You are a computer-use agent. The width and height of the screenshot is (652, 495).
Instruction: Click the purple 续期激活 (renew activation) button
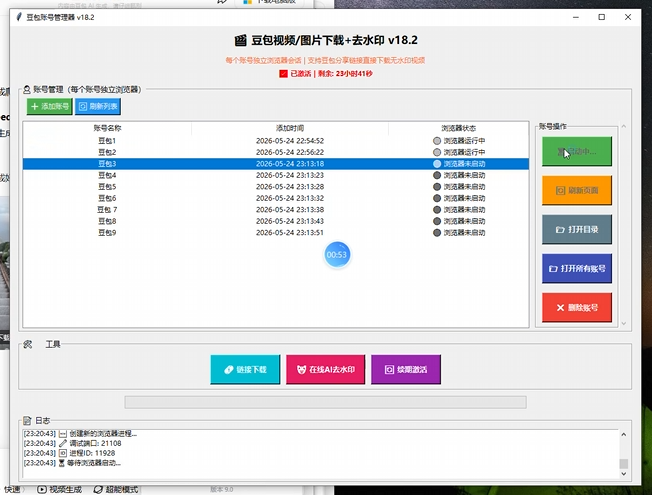click(406, 369)
